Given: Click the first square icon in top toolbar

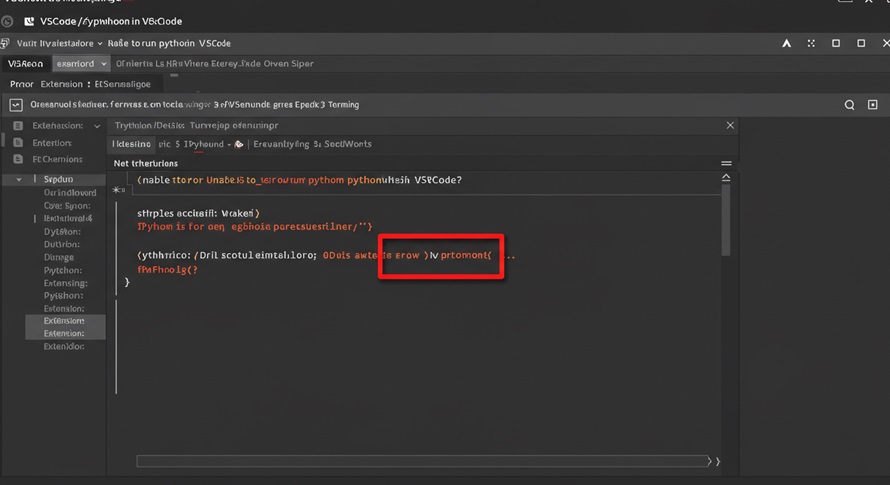Looking at the screenshot, I should point(836,43).
